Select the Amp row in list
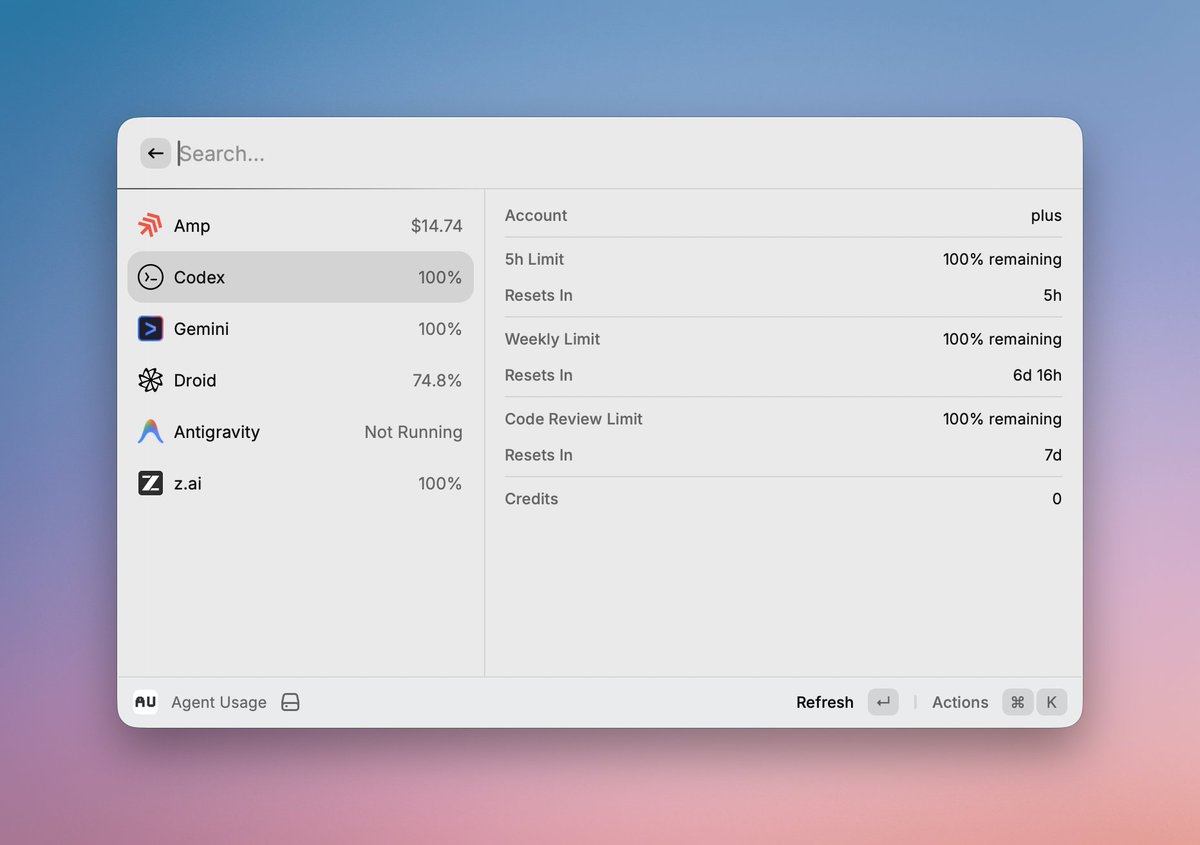This screenshot has height=845, width=1200. 300,226
